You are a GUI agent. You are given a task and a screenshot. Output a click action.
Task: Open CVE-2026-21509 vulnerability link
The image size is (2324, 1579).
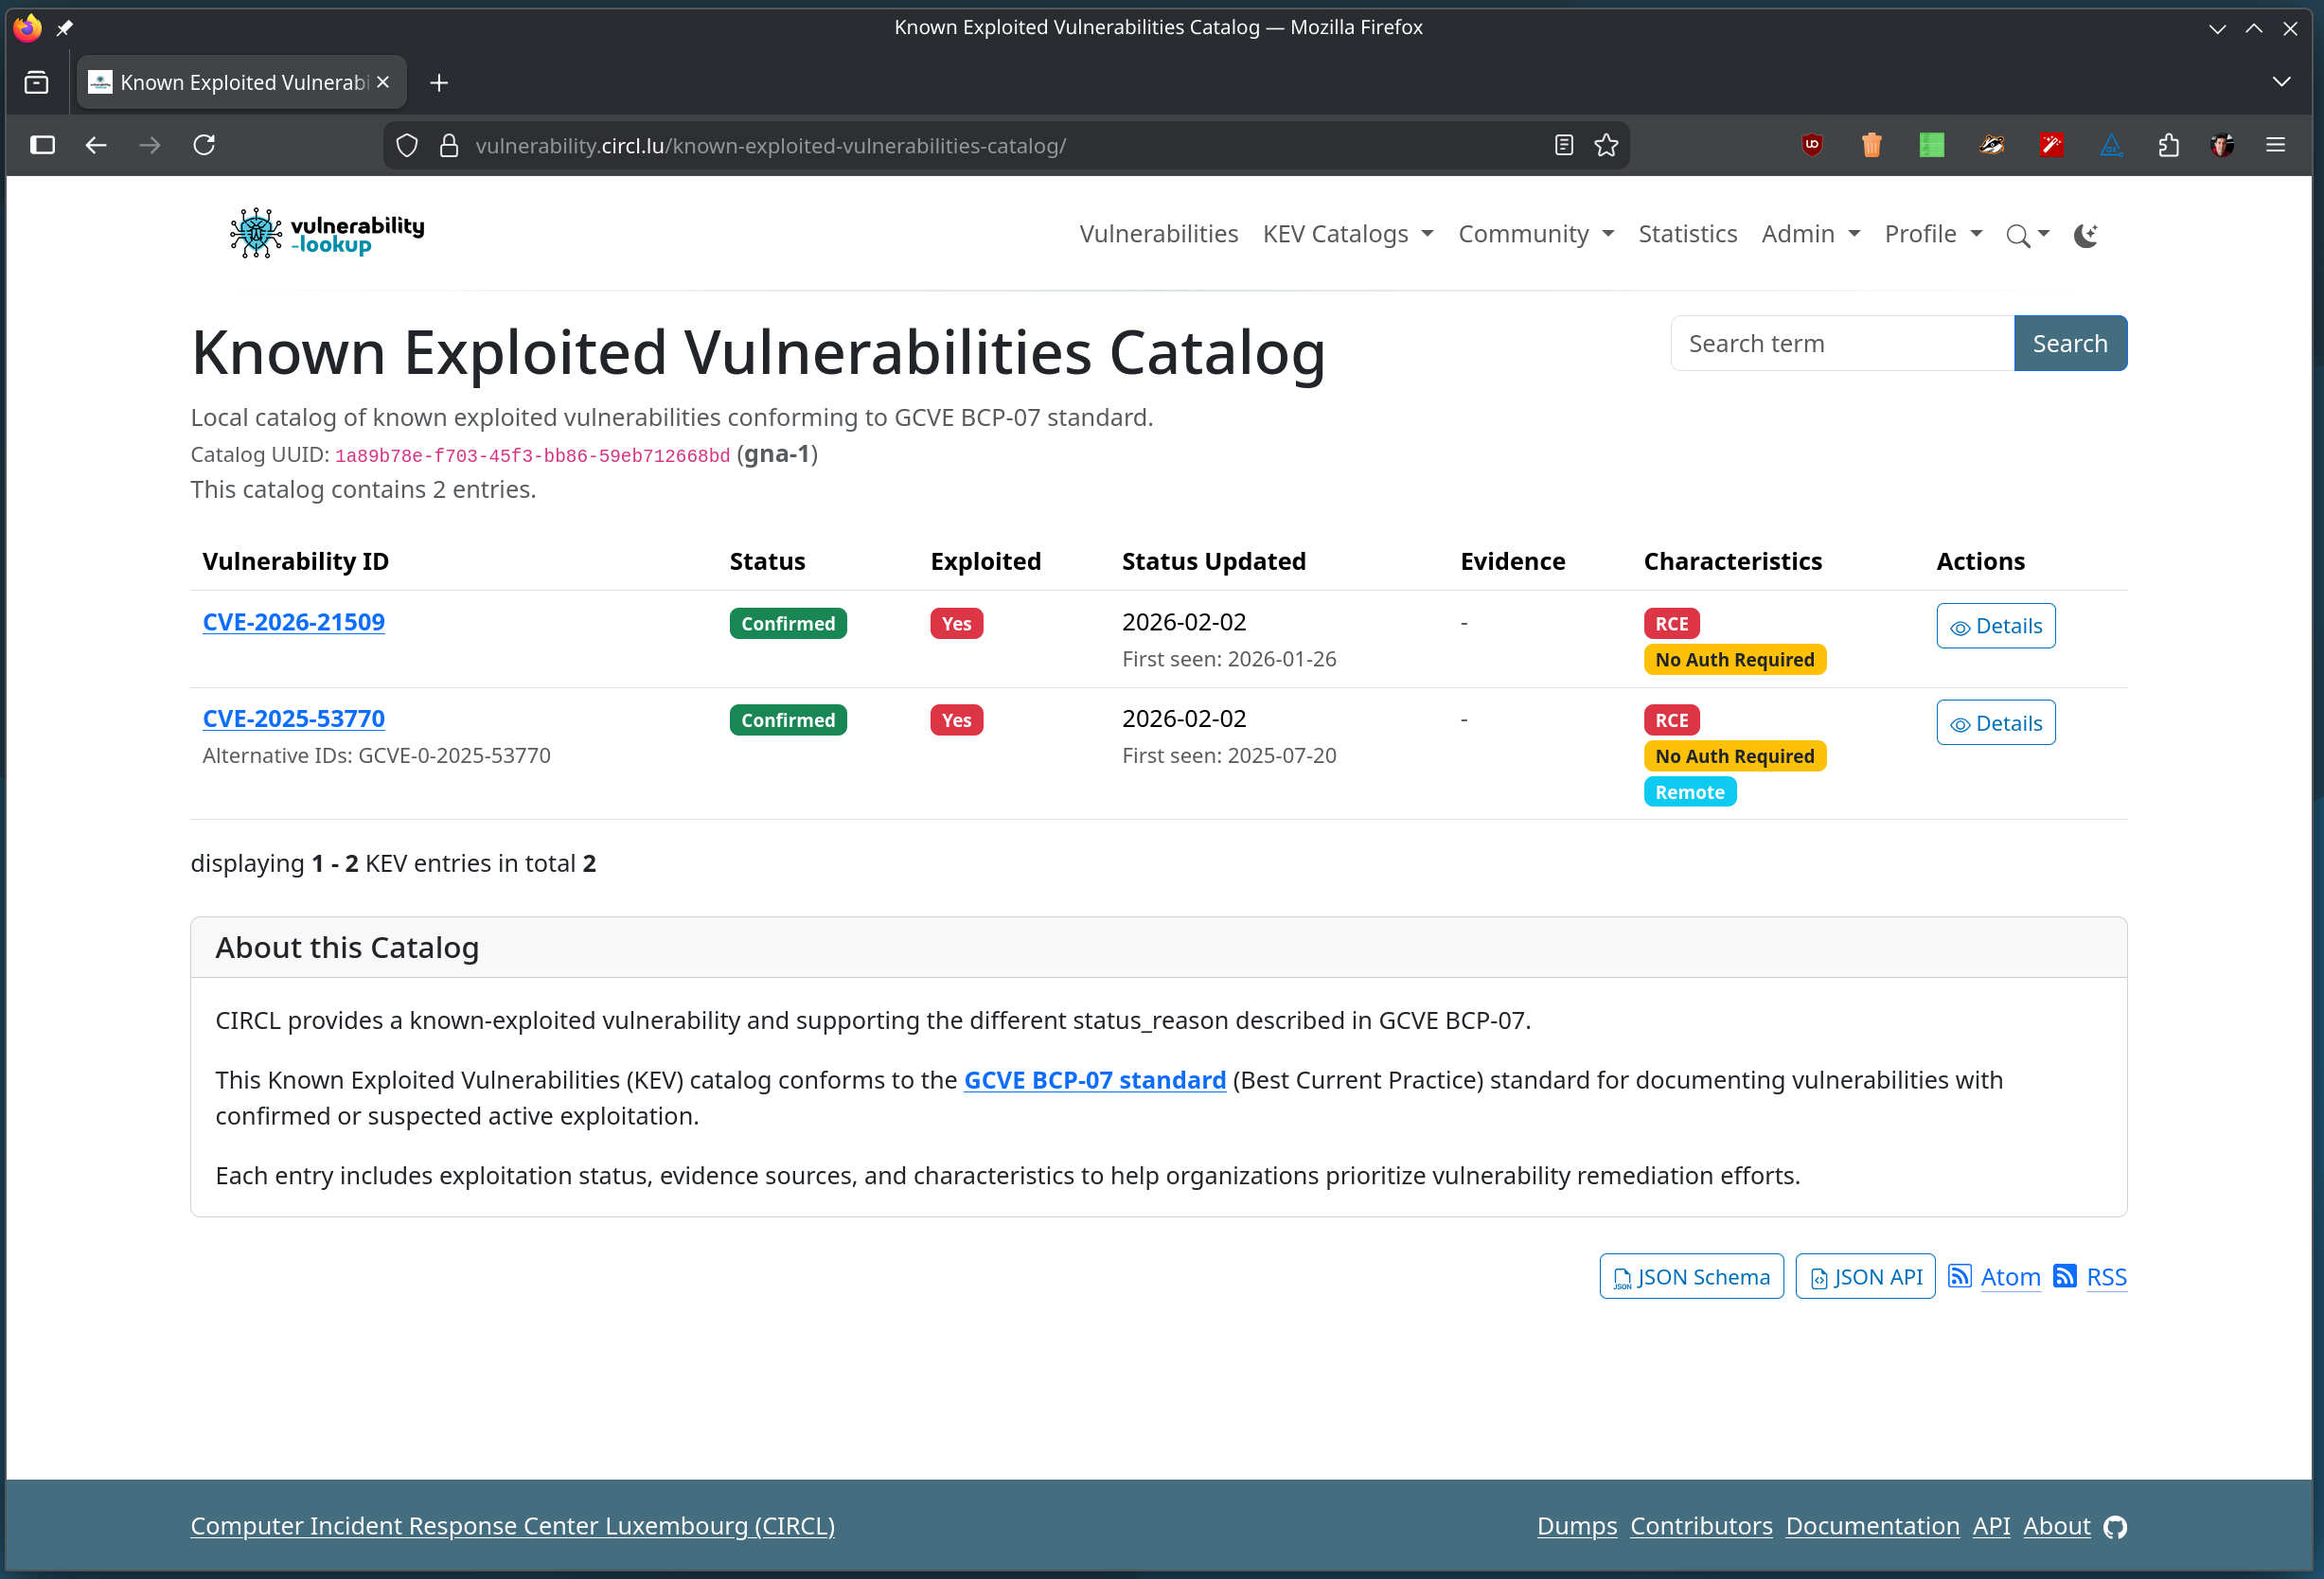293,622
